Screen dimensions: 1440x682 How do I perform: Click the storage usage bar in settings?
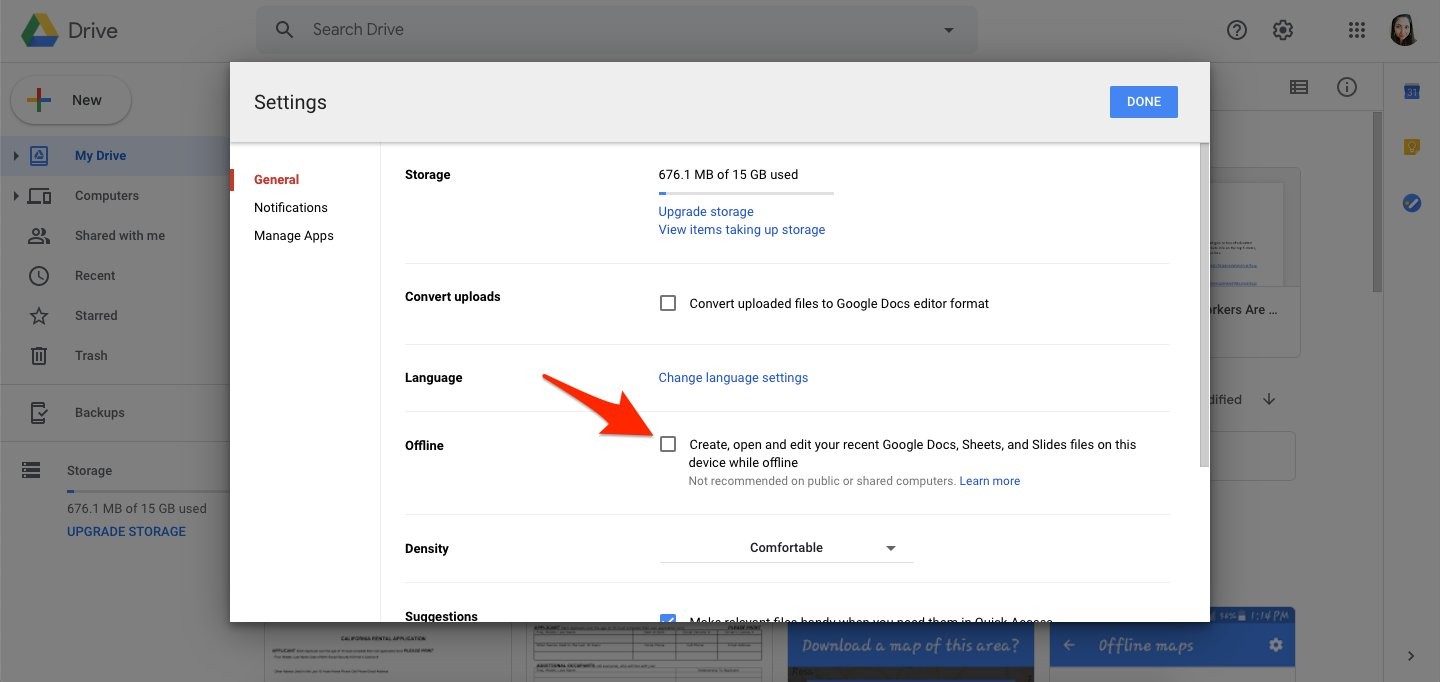coord(746,193)
